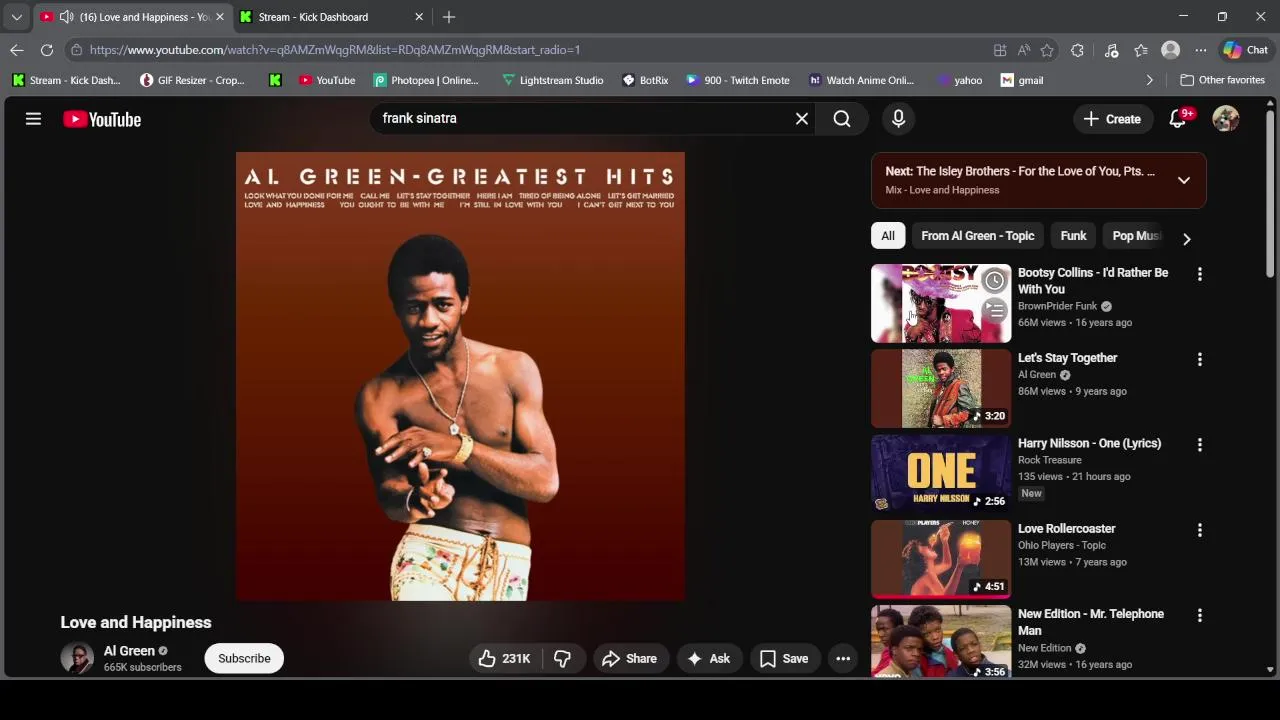The image size is (1280, 720).
Task: Subscribe to the Al Green channel
Action: 244,658
